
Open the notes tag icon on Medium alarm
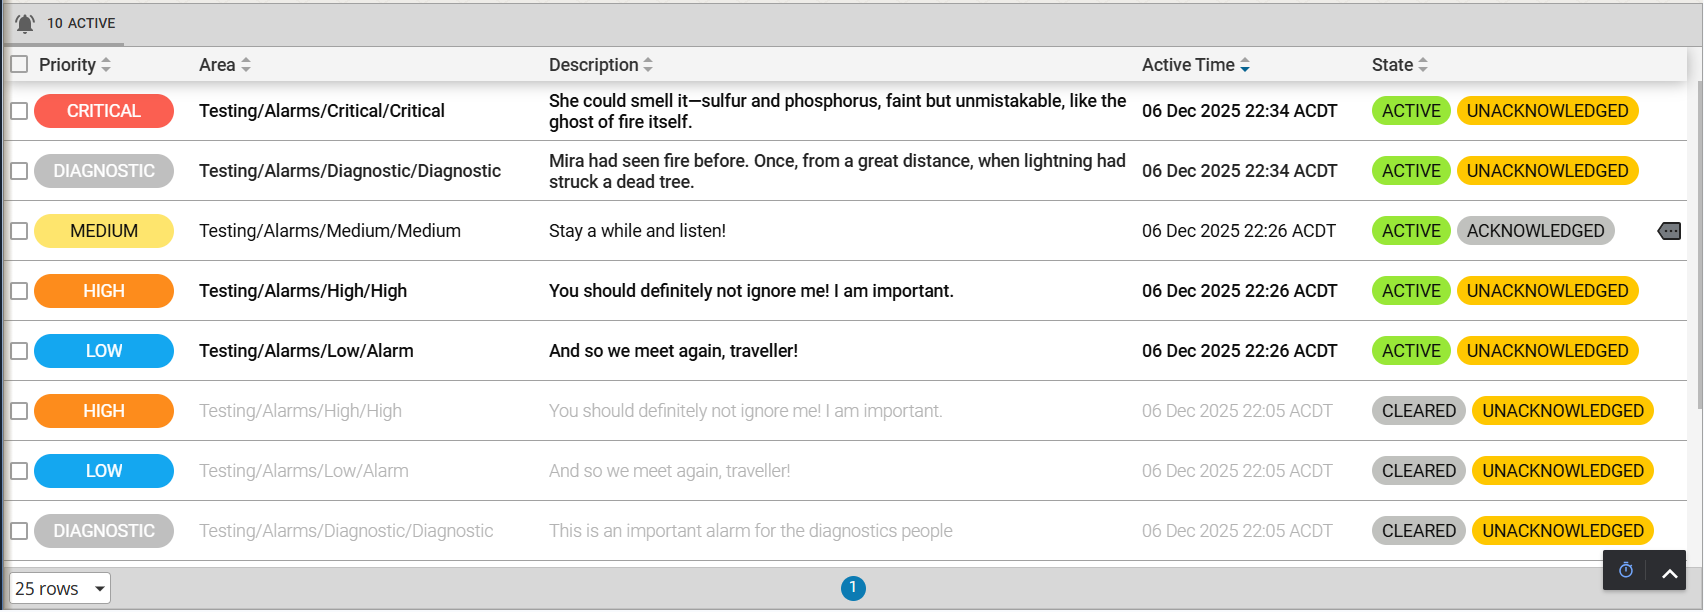(x=1669, y=231)
